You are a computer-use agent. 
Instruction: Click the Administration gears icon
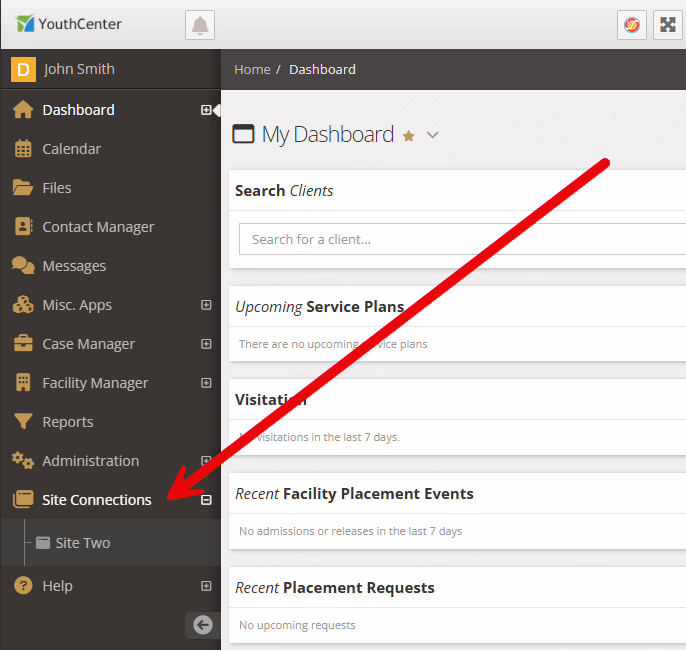(x=23, y=461)
